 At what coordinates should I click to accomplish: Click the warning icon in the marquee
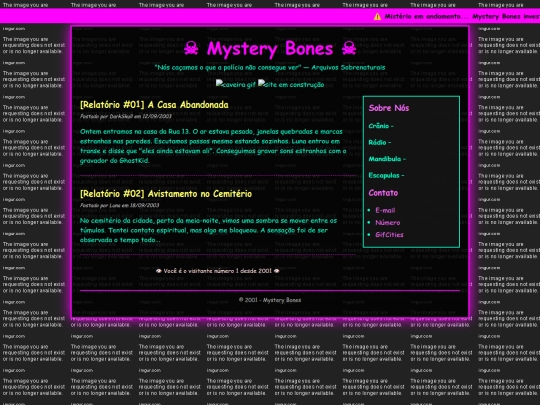[377, 16]
